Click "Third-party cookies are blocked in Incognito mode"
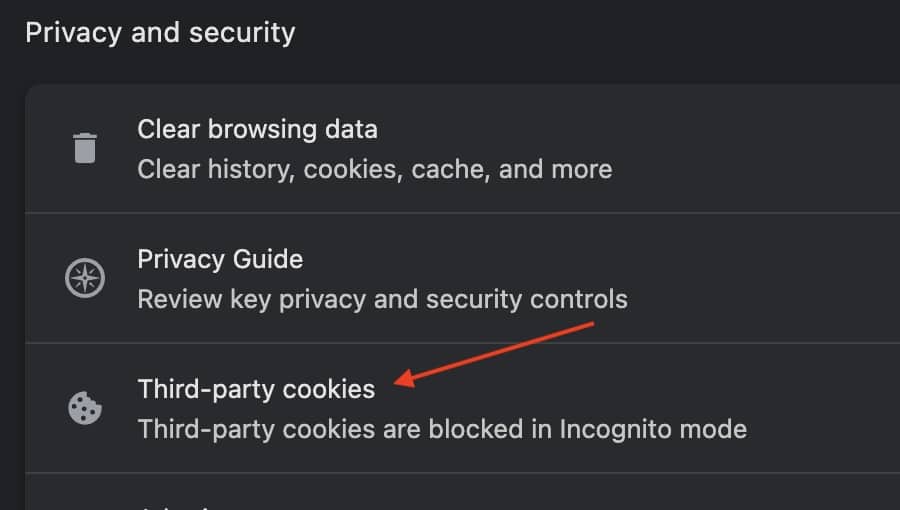The height and width of the screenshot is (510, 900). click(x=442, y=429)
